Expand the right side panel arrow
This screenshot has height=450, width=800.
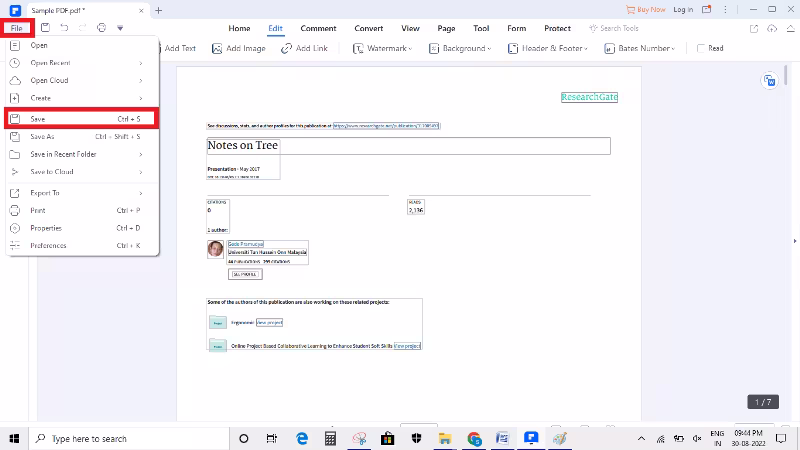(x=795, y=241)
